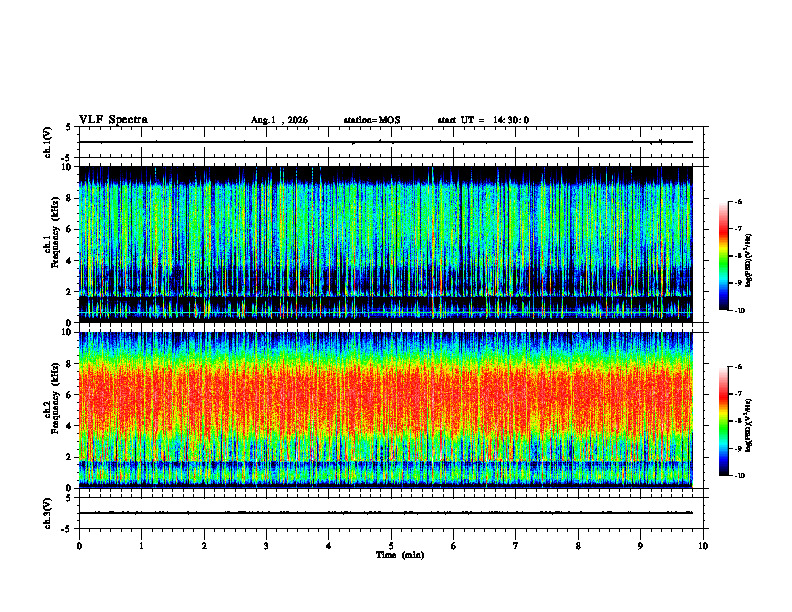Click the ch.2 "Frequency (kHz)" axis label
Image resolution: width=792 pixels, height=612 pixels.
click(55, 398)
